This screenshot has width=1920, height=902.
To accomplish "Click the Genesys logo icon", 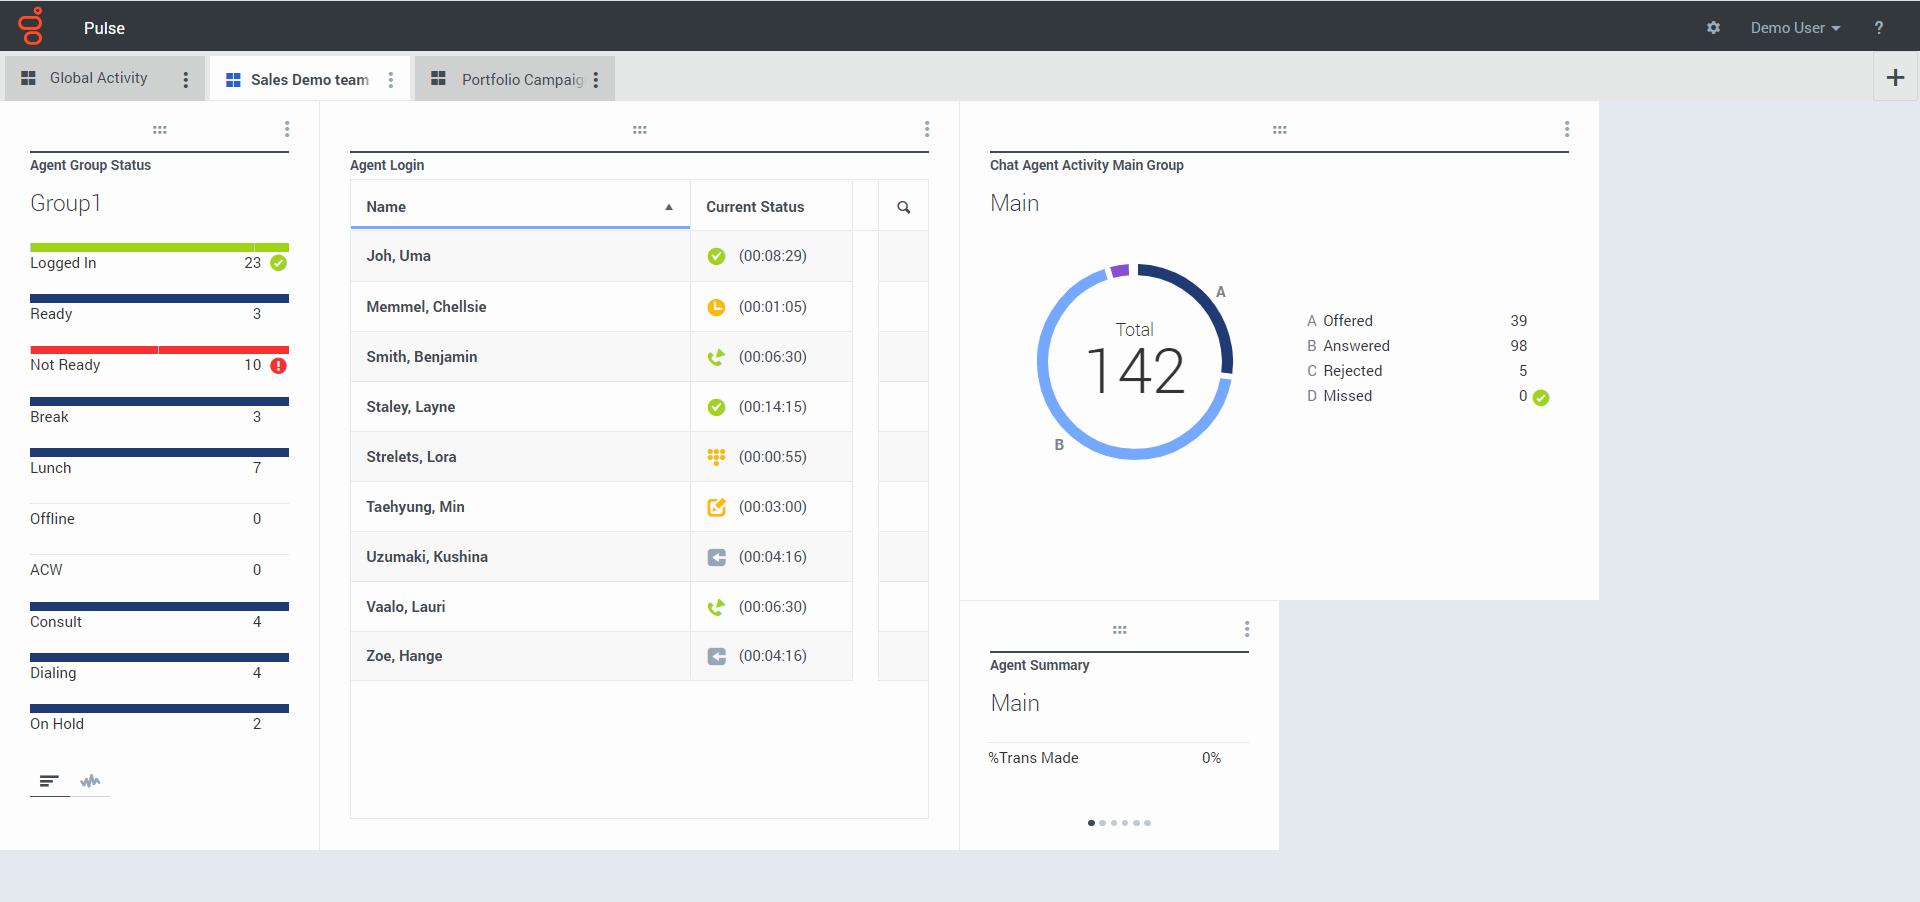I will point(32,27).
